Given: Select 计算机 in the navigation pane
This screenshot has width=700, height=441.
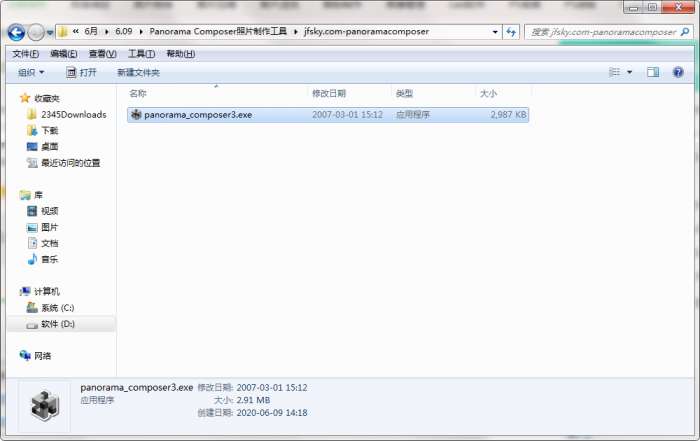Looking at the screenshot, I should (47, 291).
